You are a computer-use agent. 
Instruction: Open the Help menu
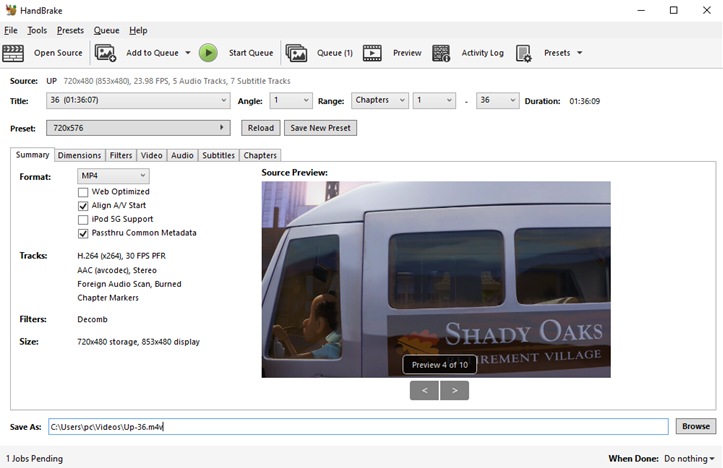pyautogui.click(x=138, y=30)
